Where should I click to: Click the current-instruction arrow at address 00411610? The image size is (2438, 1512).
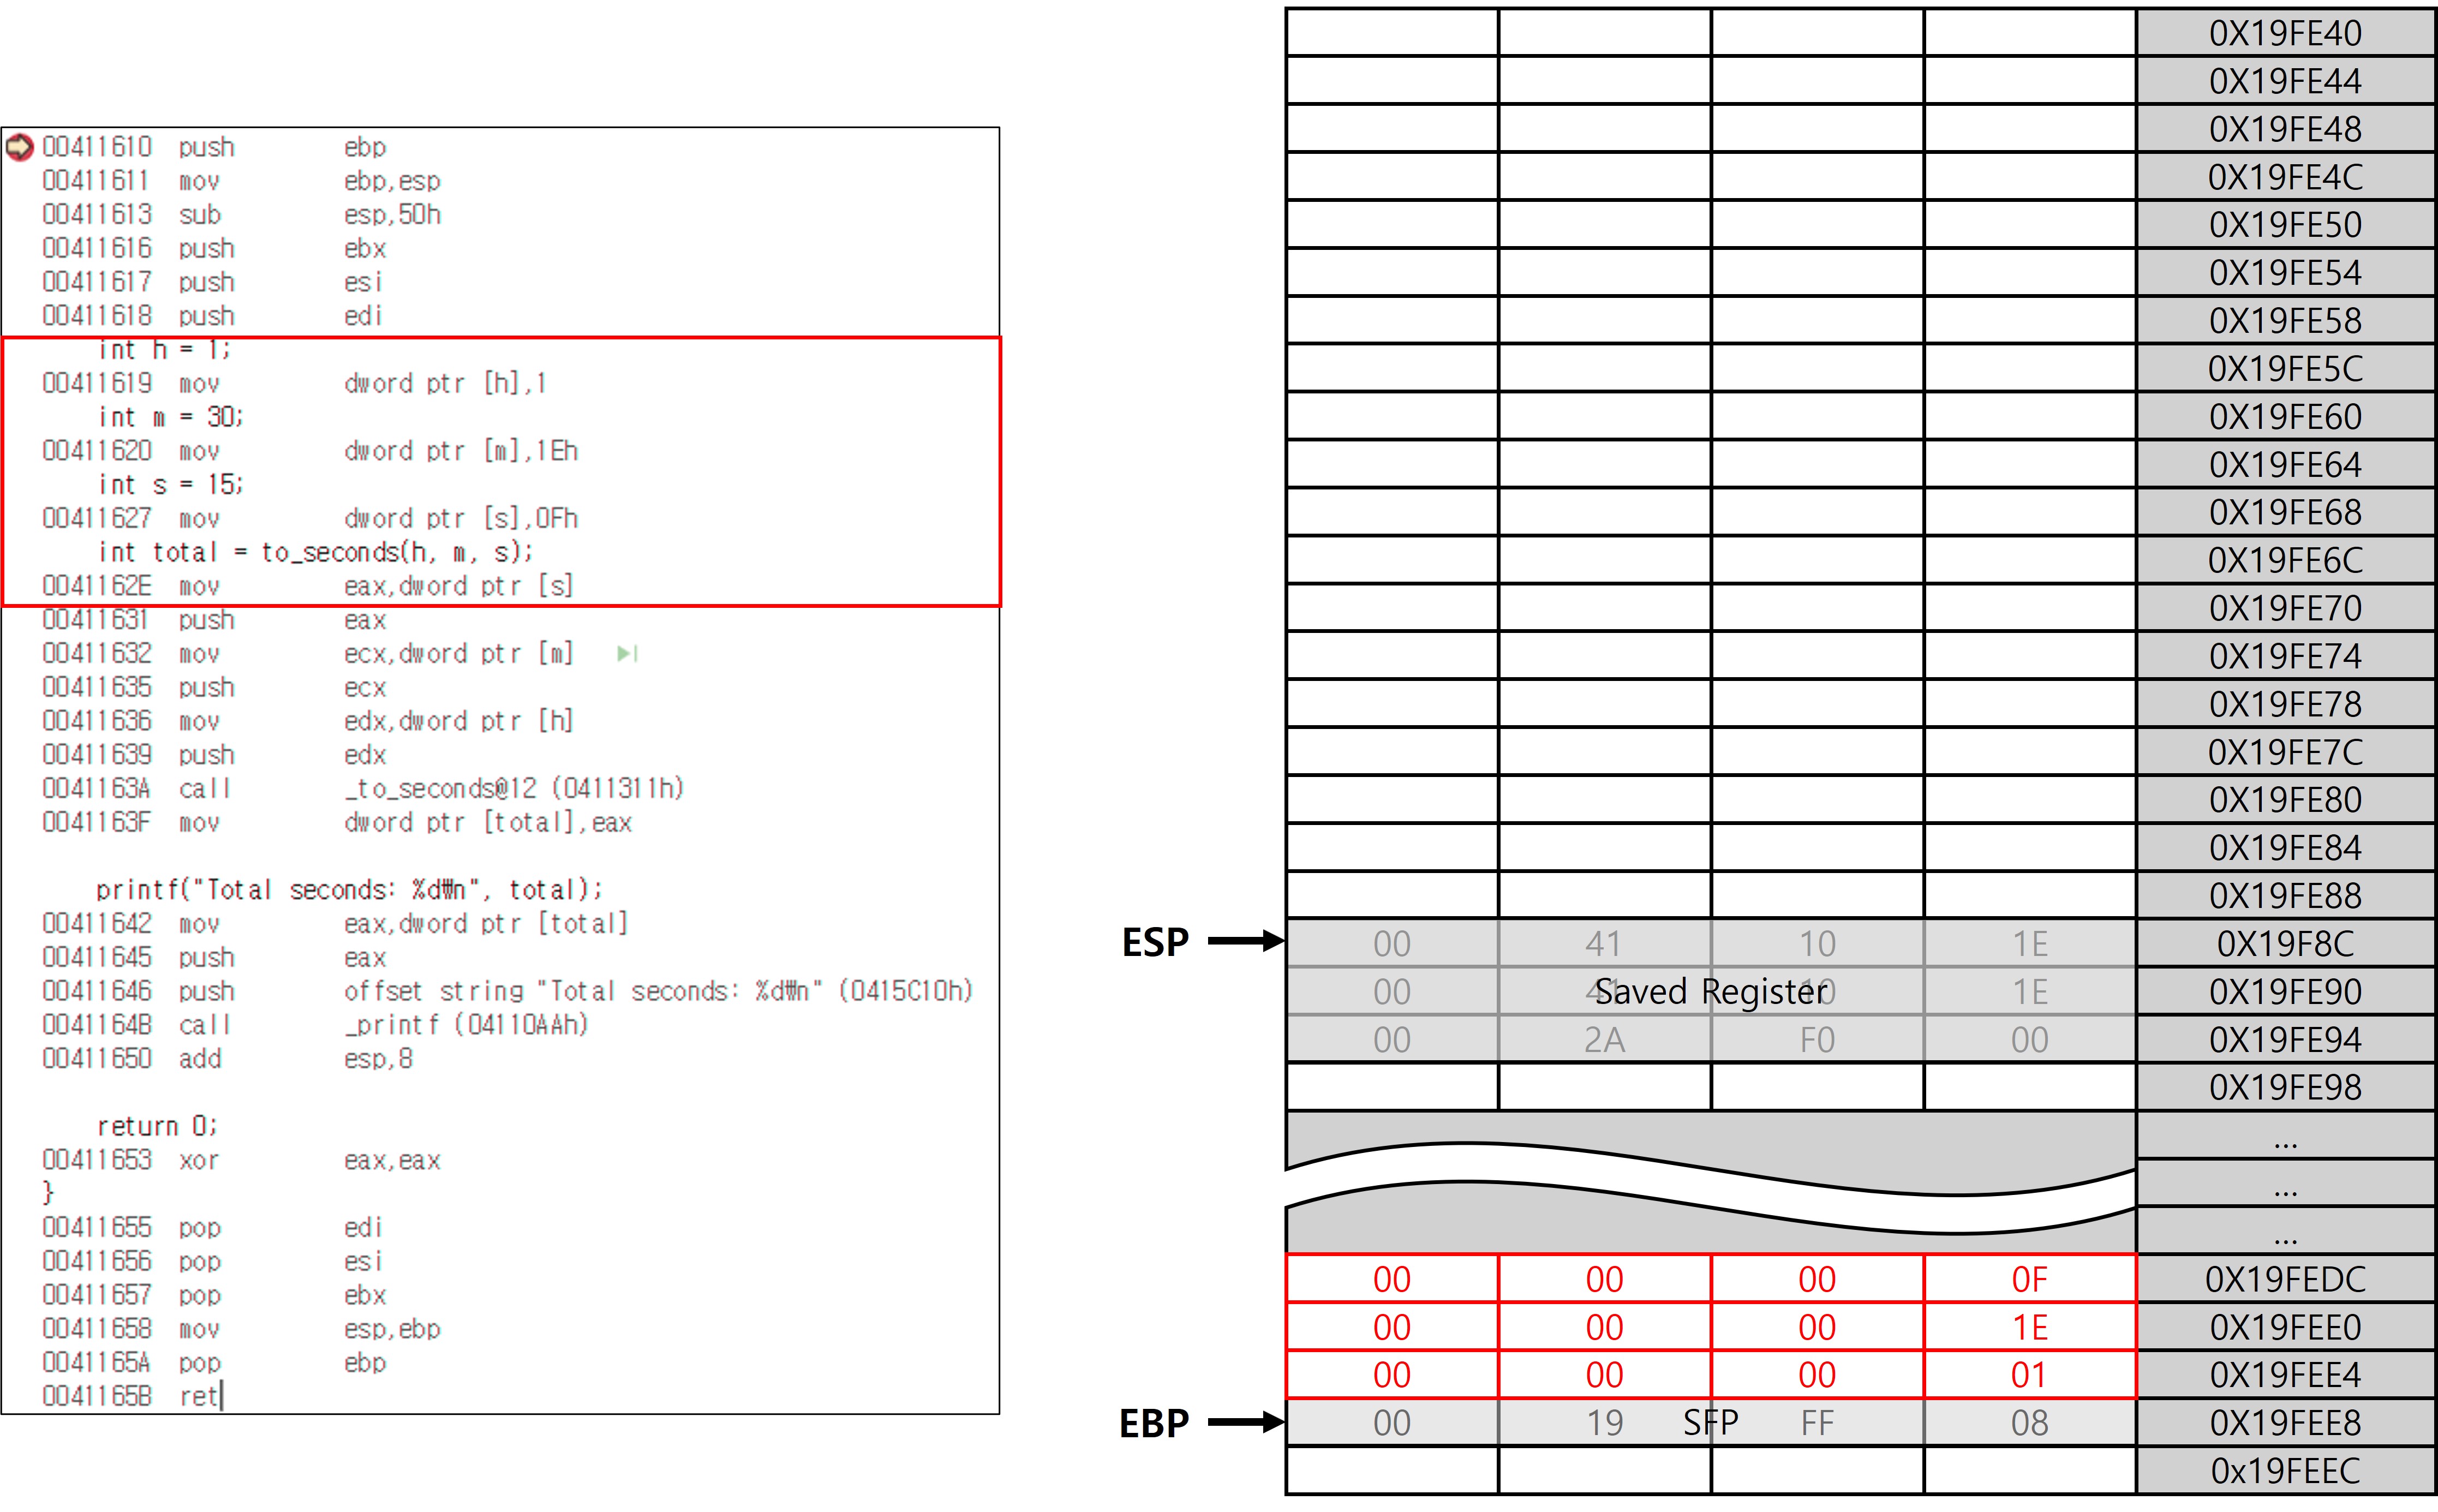19,147
